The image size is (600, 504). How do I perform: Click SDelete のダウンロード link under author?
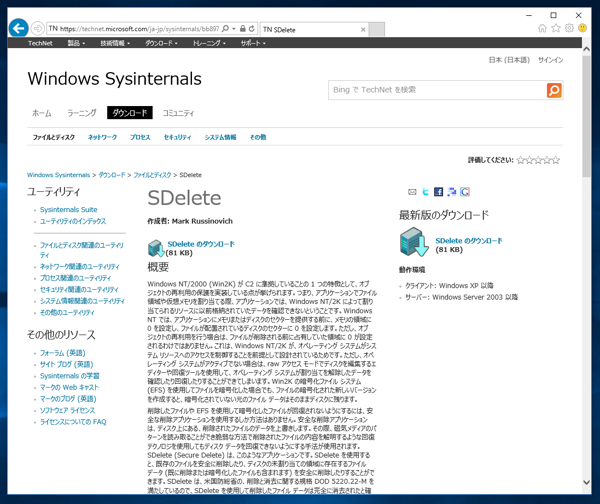(201, 244)
